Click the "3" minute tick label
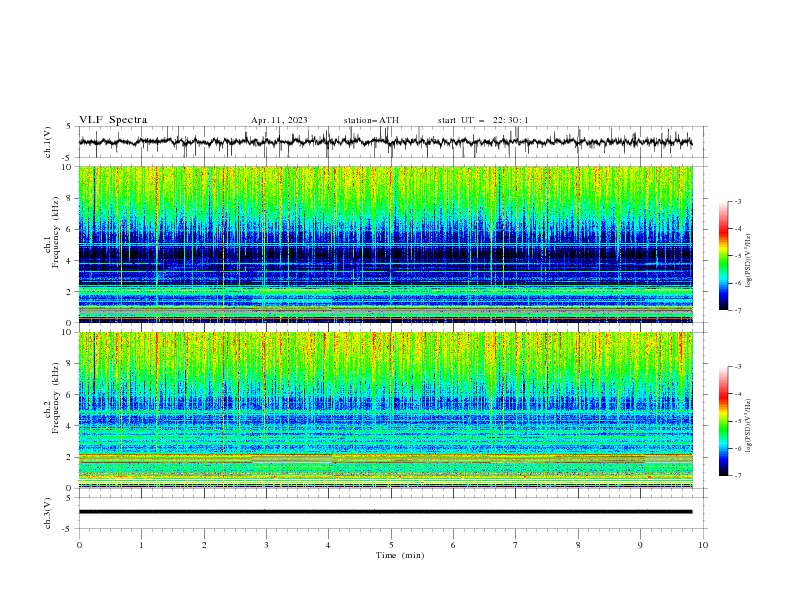792x612 pixels. pyautogui.click(x=266, y=545)
